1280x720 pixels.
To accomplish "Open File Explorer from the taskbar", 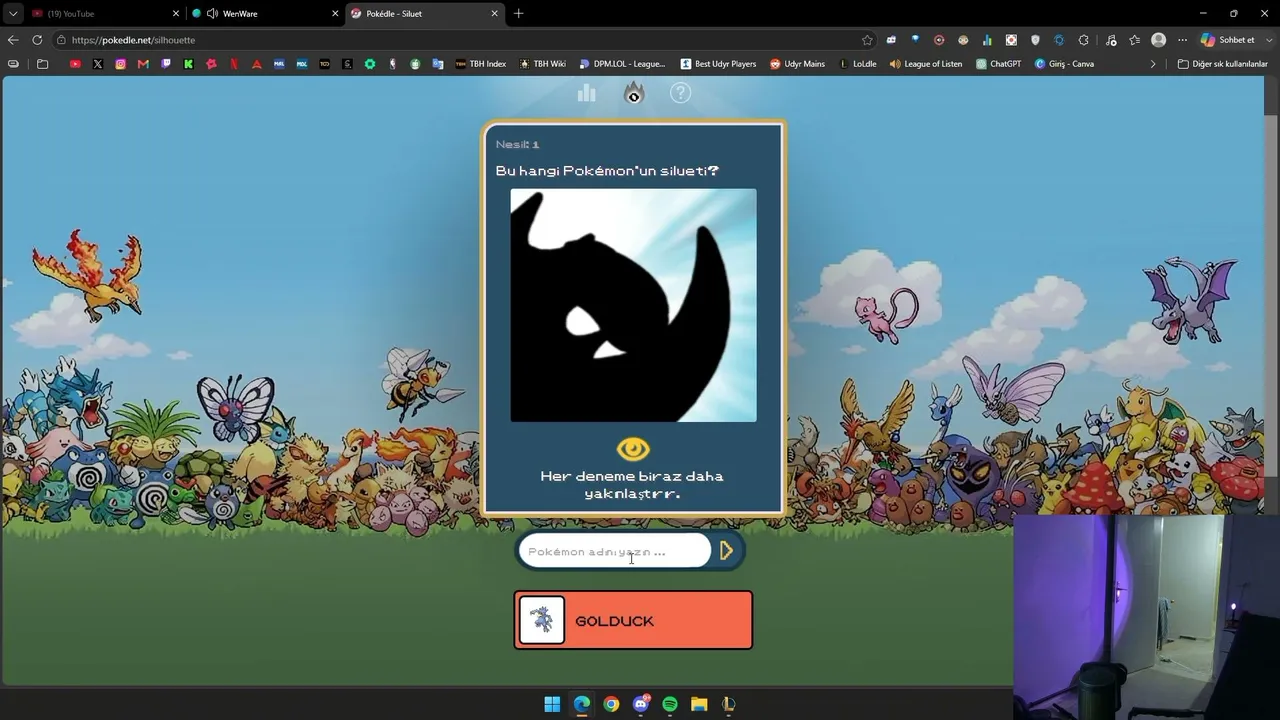I will pyautogui.click(x=699, y=704).
